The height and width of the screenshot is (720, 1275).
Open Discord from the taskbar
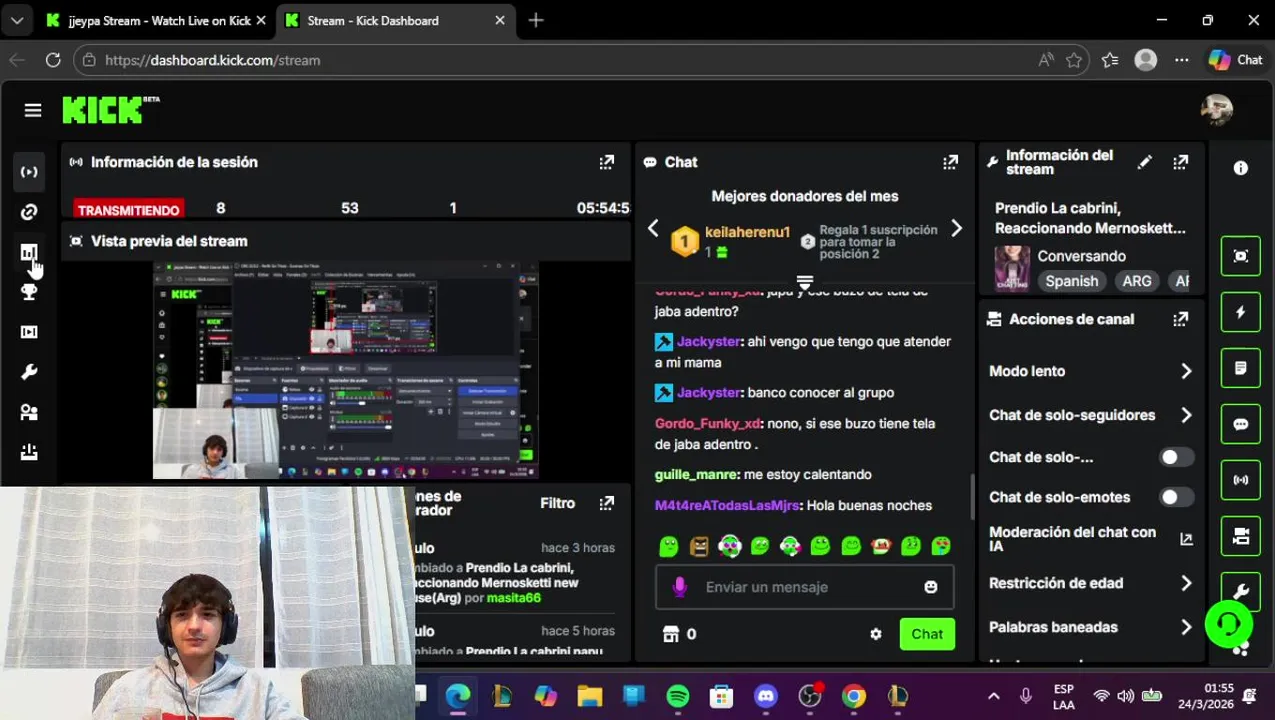pyautogui.click(x=766, y=696)
